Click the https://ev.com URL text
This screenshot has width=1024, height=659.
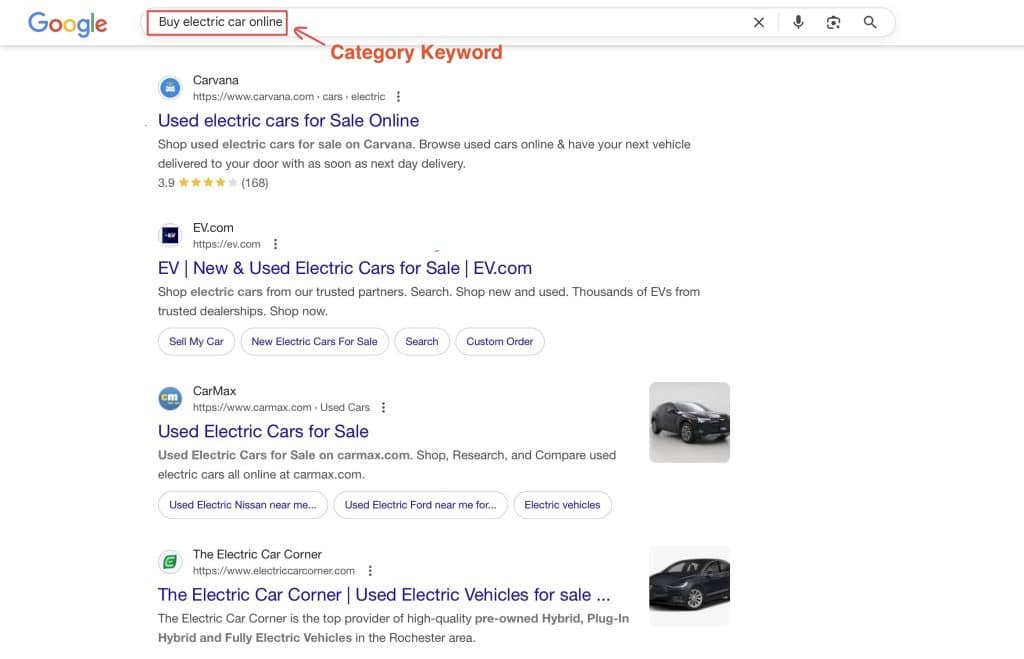click(227, 244)
